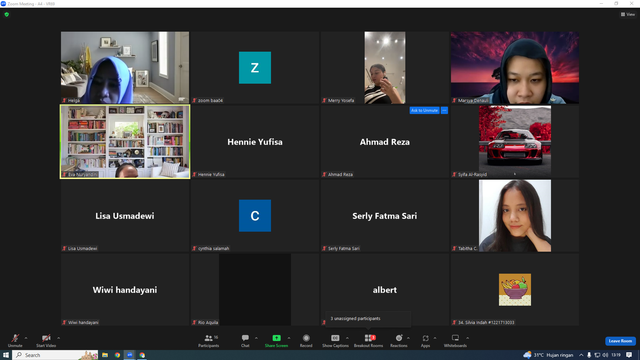Expand arrow beside Whiteboards
Viewport: 640px width, 360px height.
point(467,338)
